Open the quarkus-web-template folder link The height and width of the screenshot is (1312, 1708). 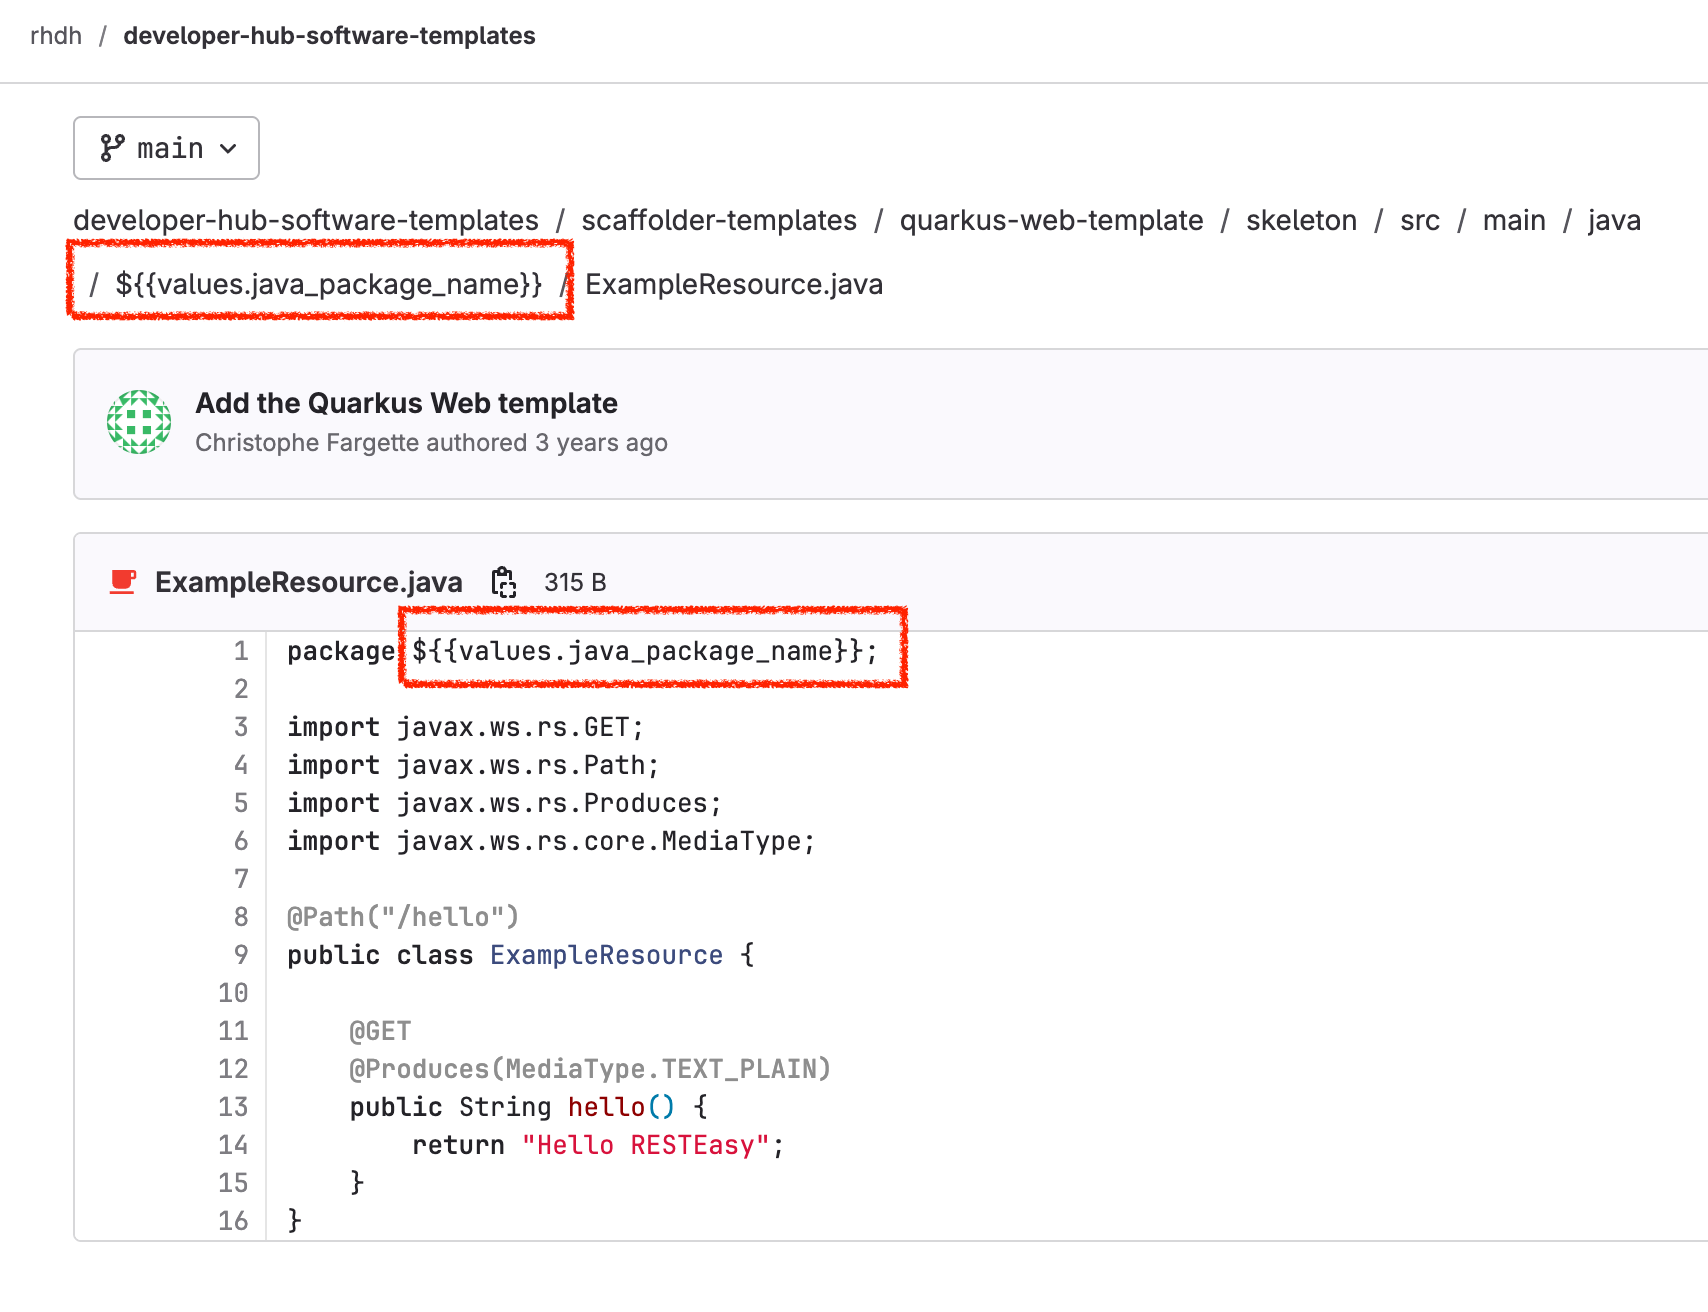(x=1052, y=220)
